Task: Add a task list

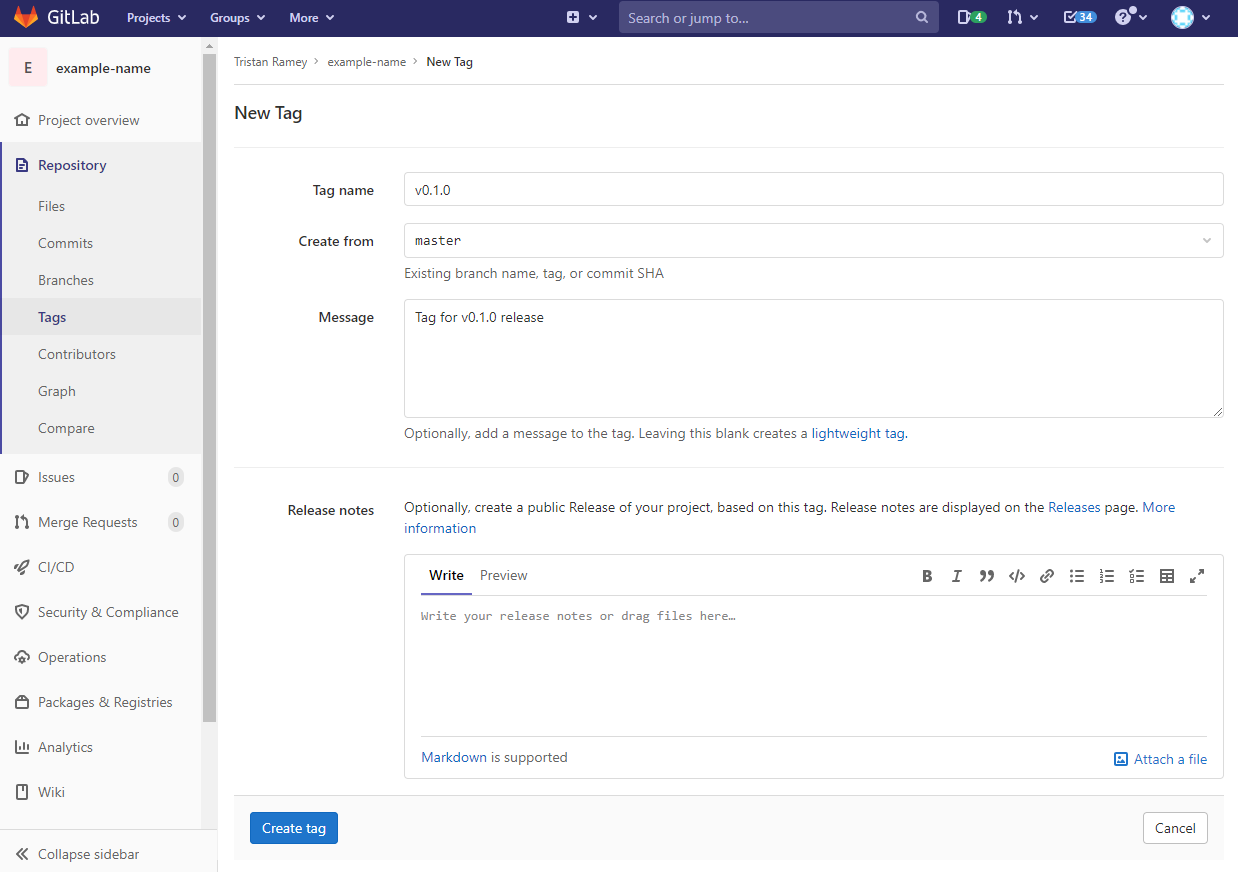Action: (x=1137, y=576)
